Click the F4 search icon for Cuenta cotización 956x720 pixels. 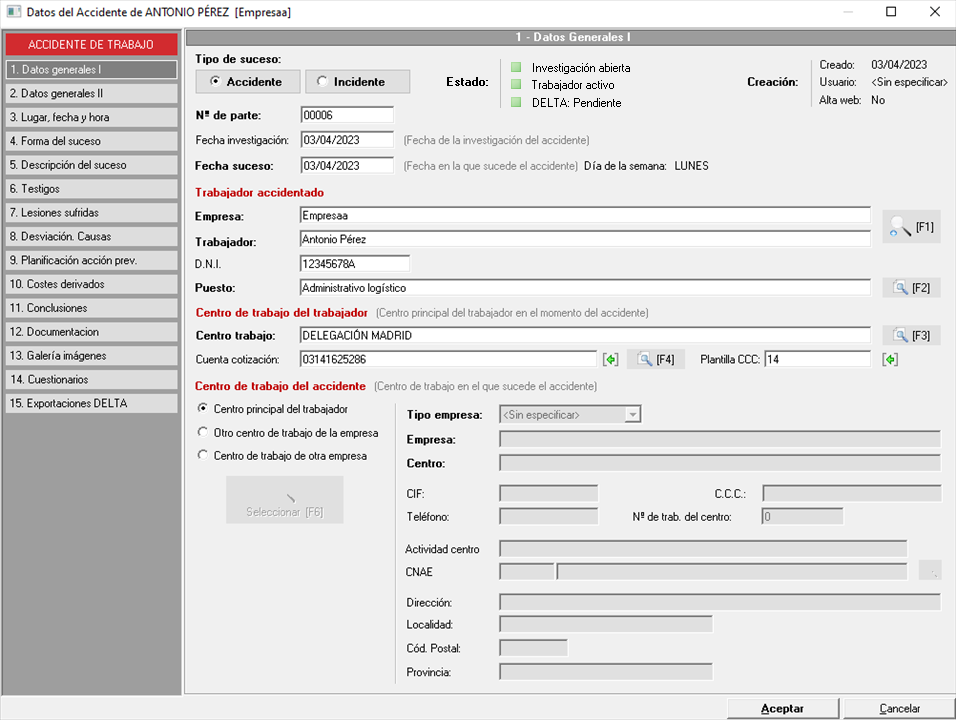pos(655,359)
